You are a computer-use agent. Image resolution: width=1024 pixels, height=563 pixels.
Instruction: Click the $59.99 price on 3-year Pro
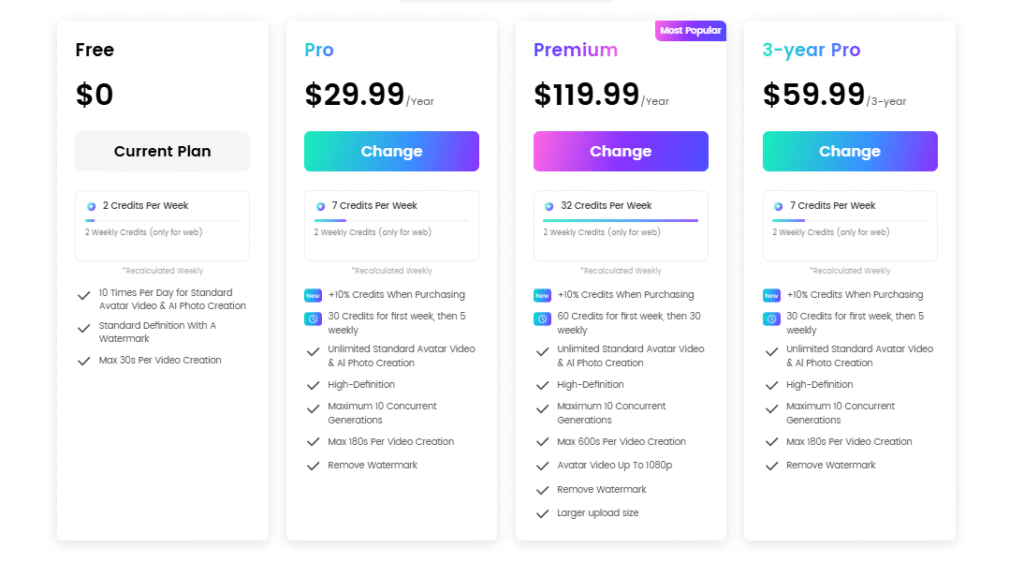(814, 95)
